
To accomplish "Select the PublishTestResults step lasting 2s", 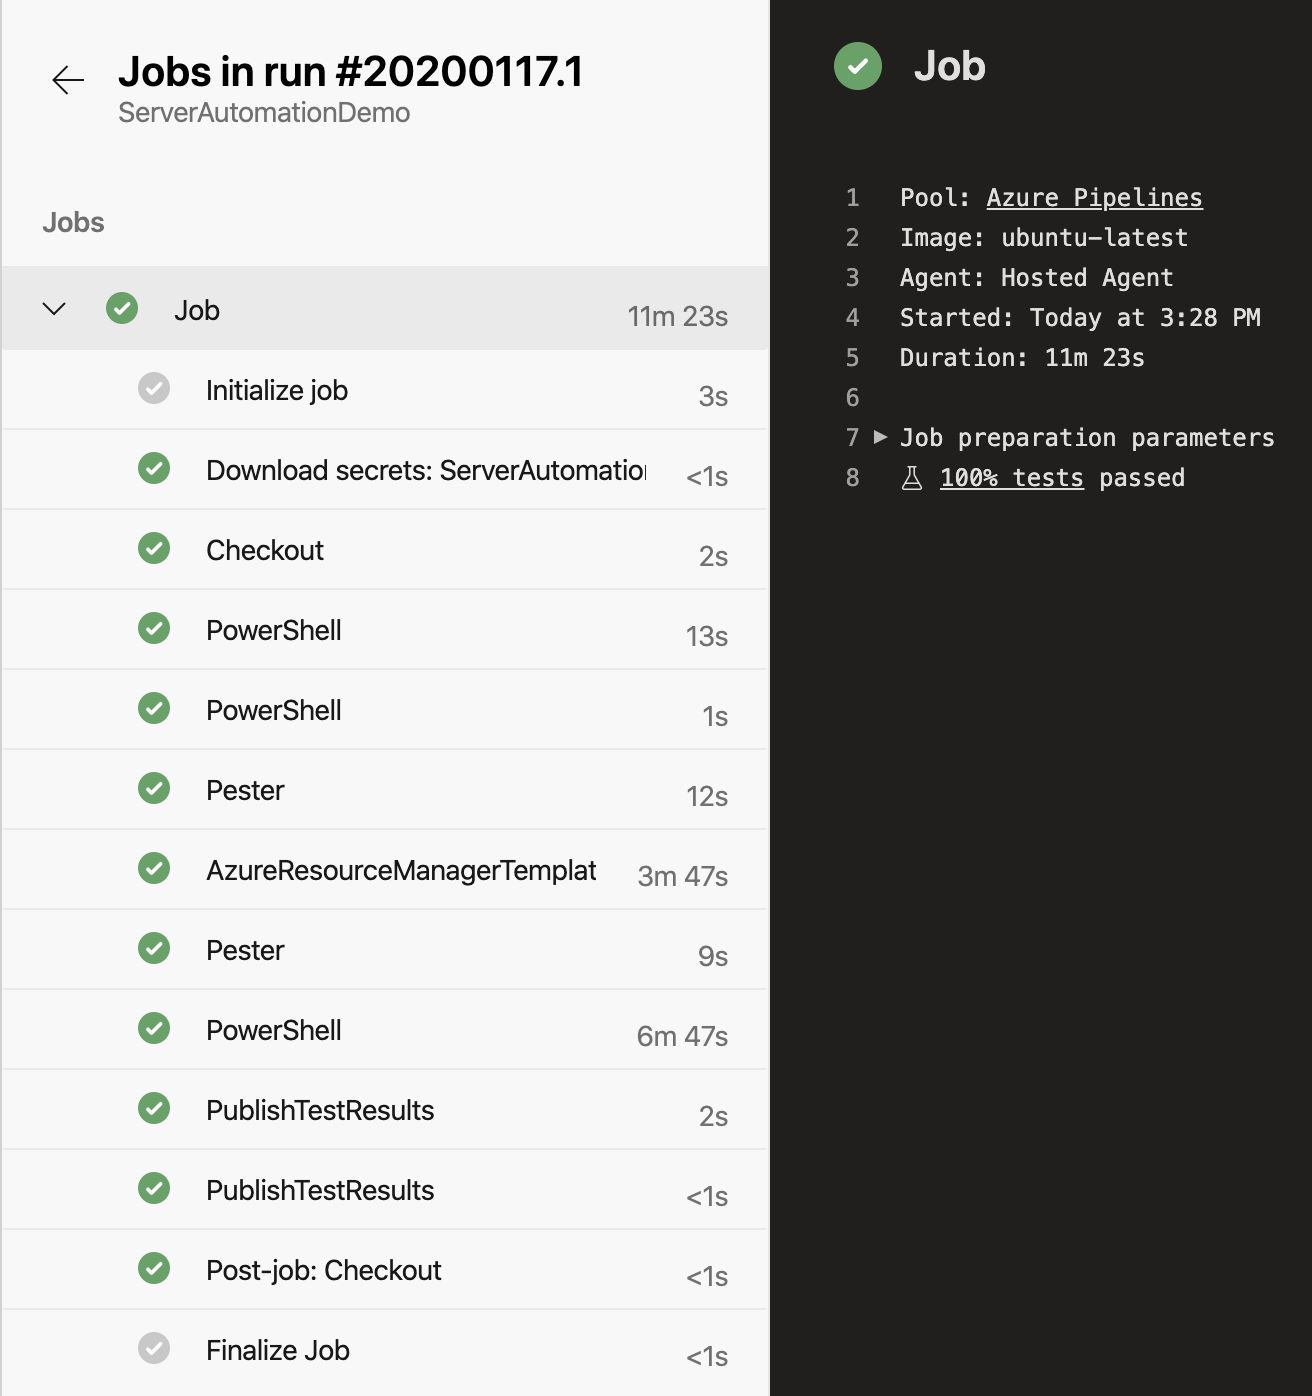I will (x=320, y=1110).
